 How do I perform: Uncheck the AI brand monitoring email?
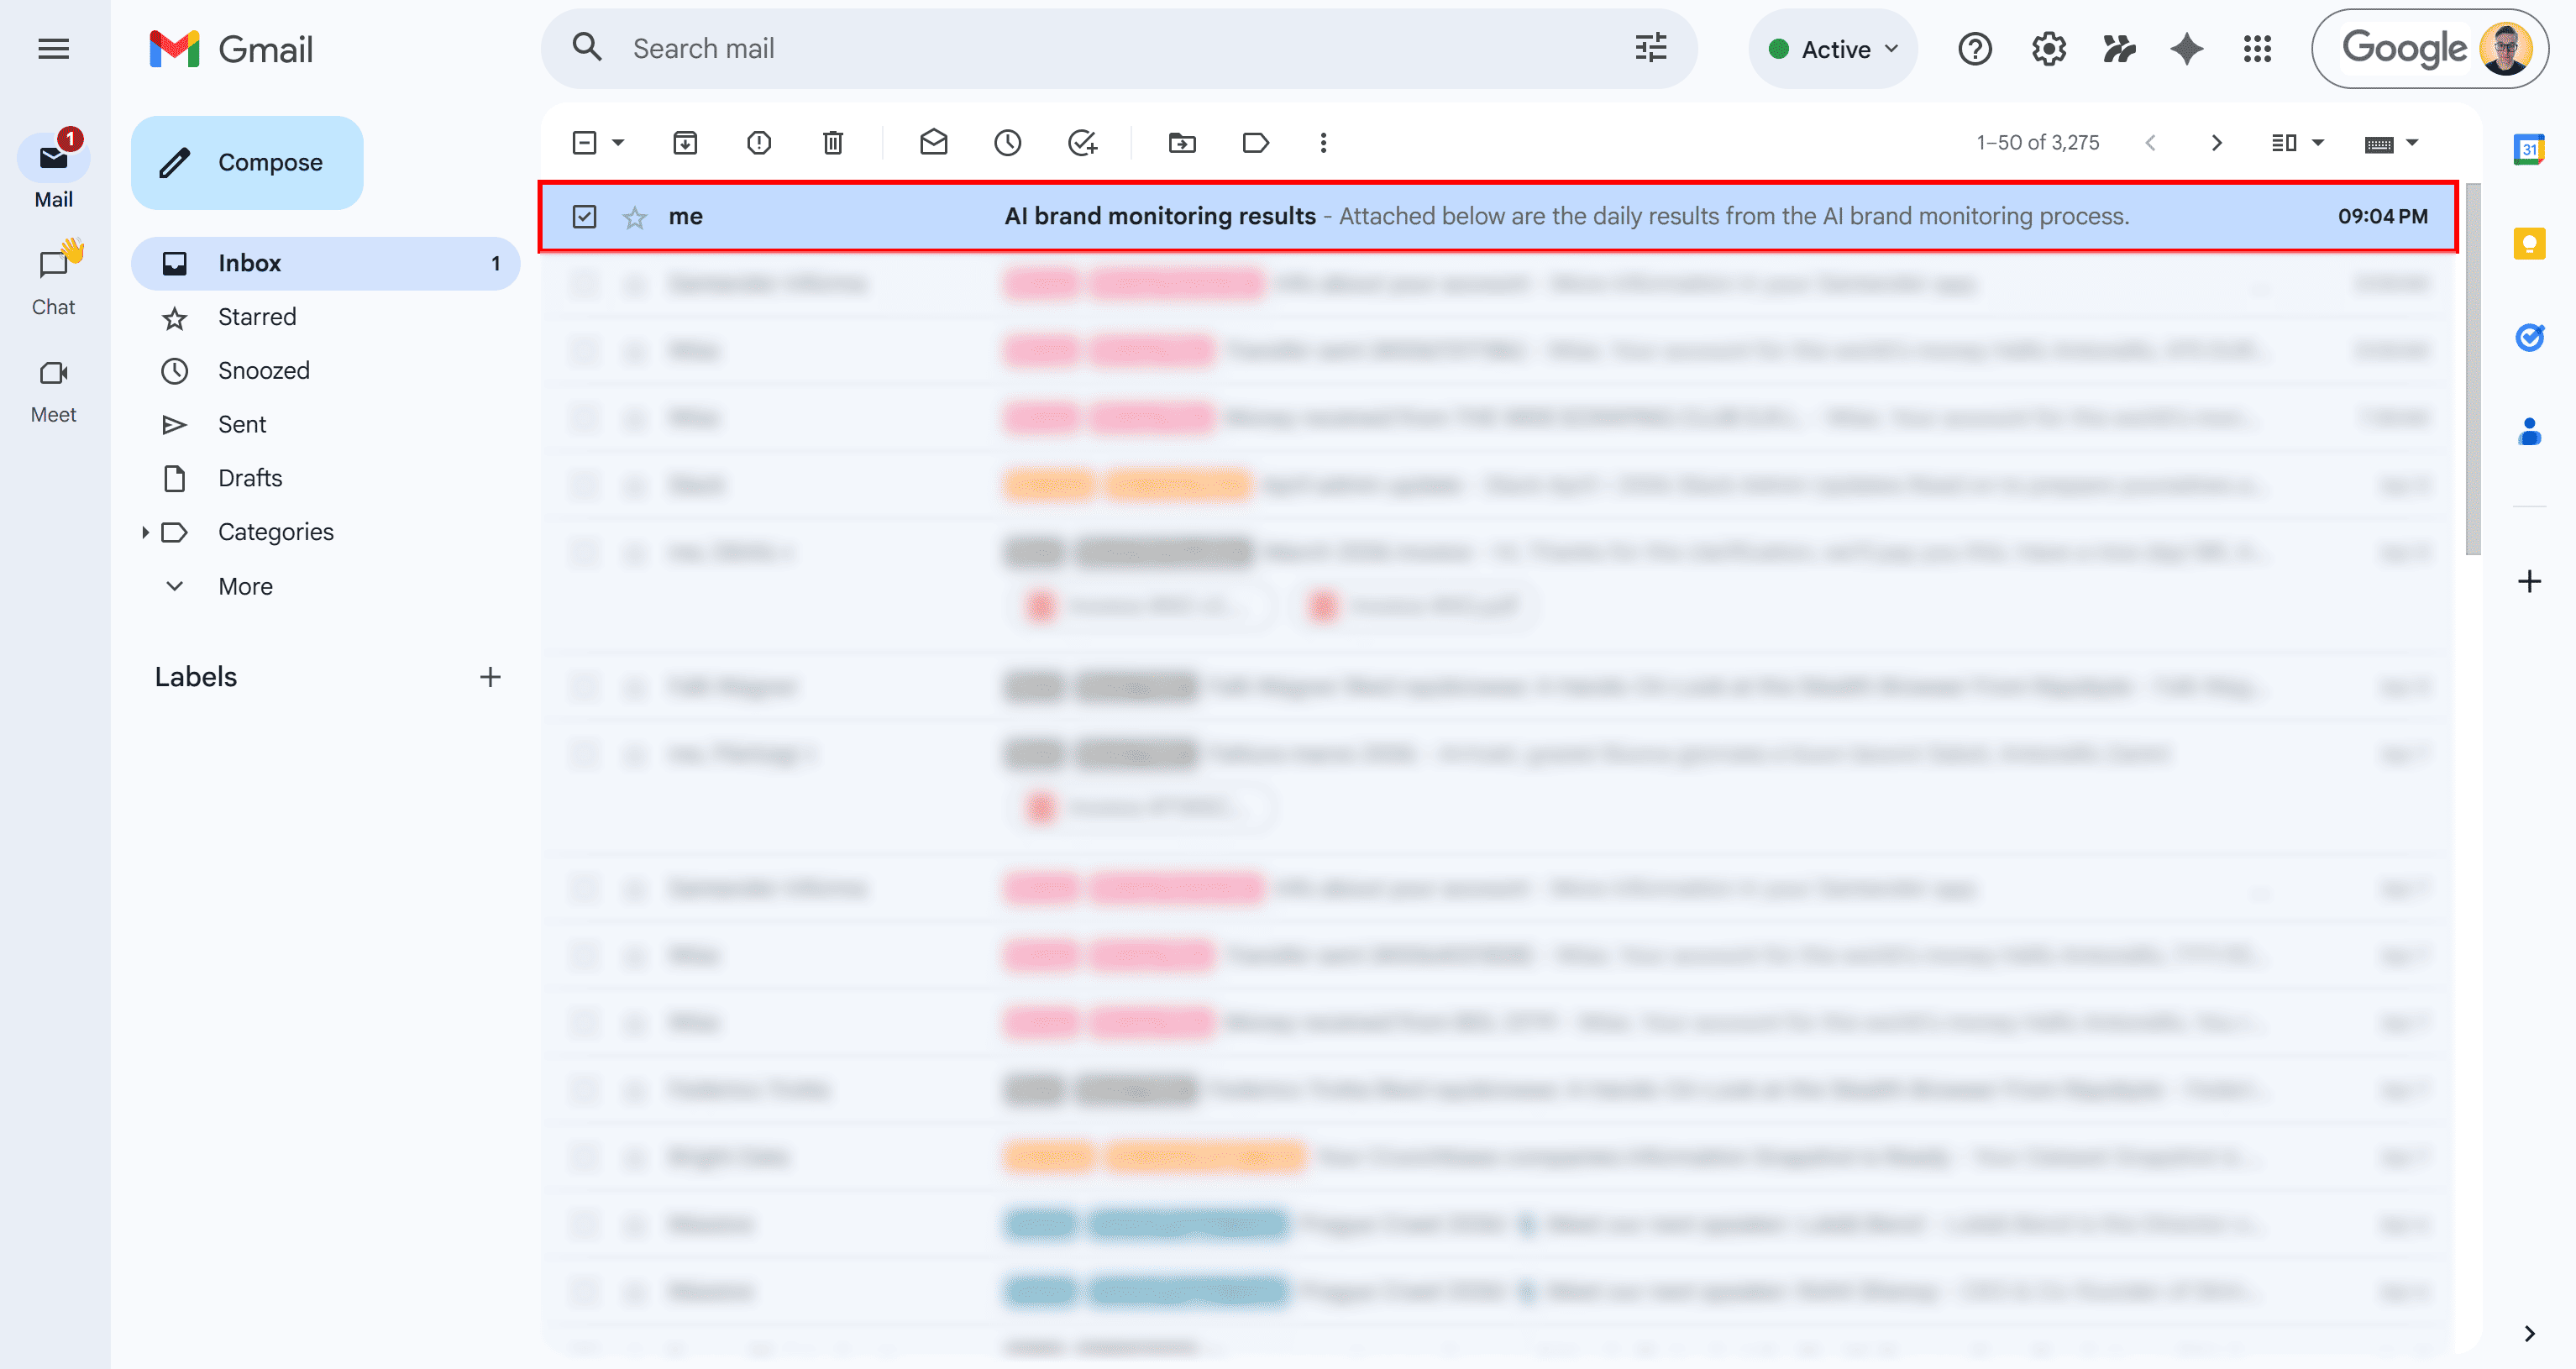click(x=585, y=216)
